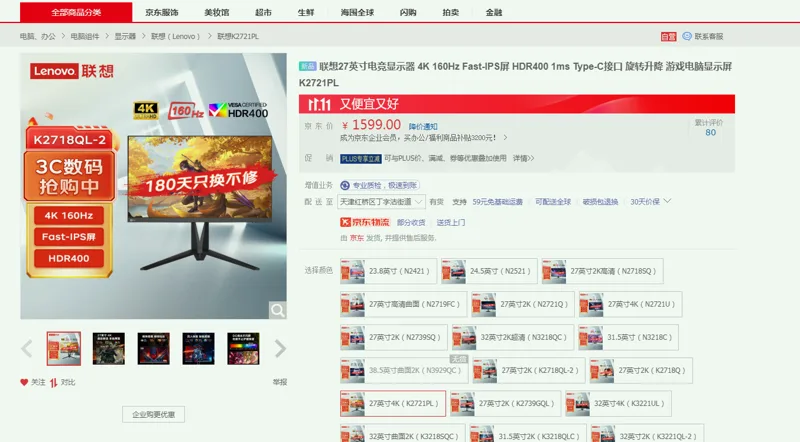Click the main Lenovo monitor product image
This screenshot has width=800, height=442.
[154, 186]
